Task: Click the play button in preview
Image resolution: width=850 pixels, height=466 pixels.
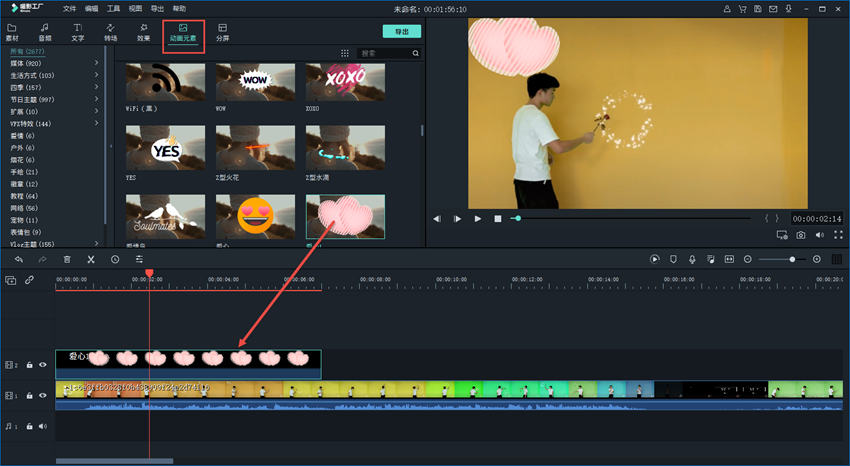Action: 478,218
